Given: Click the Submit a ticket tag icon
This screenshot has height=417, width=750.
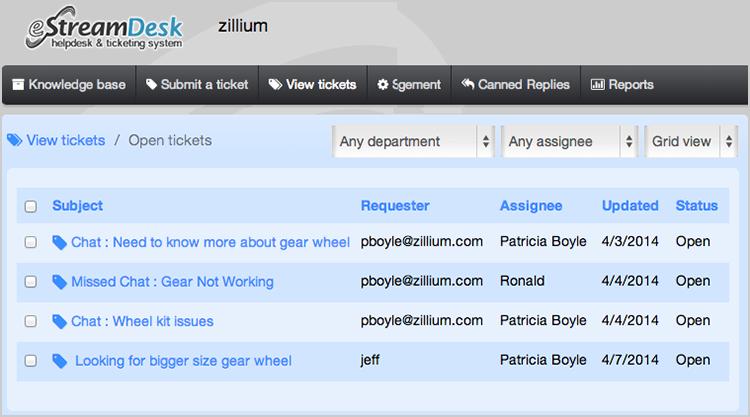Looking at the screenshot, I should pos(151,85).
